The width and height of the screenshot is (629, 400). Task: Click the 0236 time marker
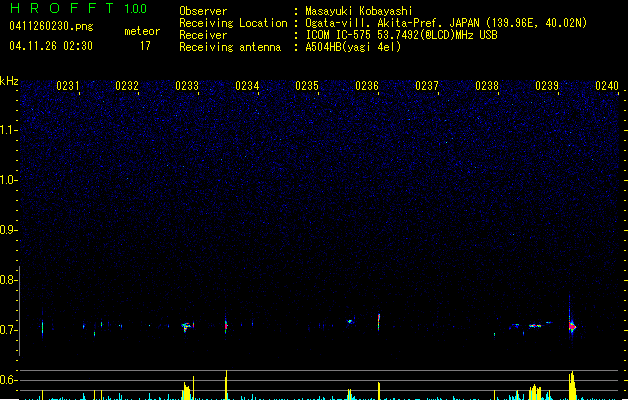[x=367, y=86]
